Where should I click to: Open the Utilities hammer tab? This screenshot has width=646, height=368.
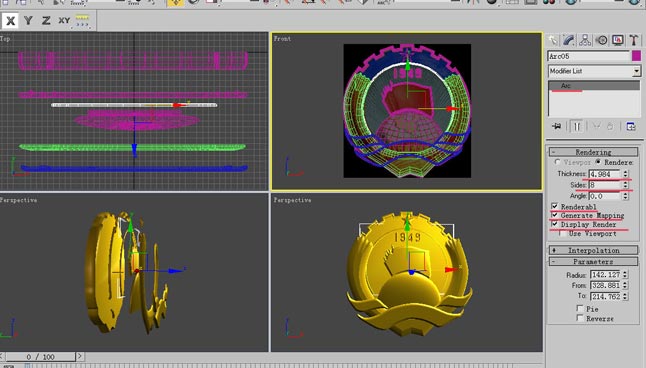(634, 40)
